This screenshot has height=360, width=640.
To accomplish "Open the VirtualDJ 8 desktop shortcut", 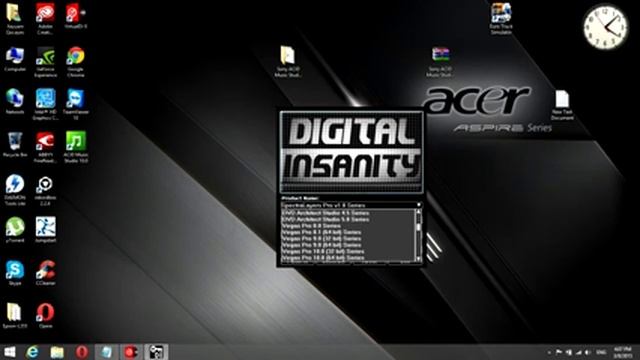I will point(76,16).
